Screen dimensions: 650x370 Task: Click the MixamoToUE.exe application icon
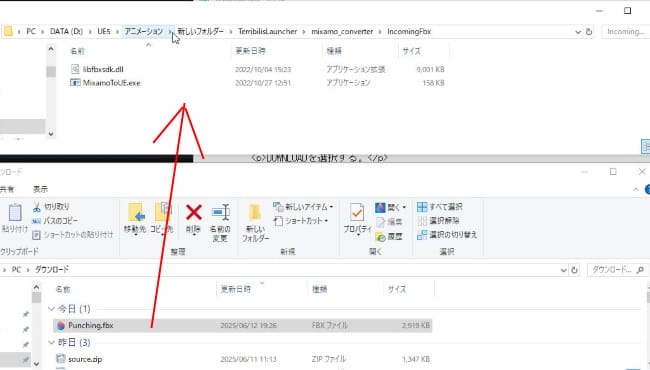75,83
